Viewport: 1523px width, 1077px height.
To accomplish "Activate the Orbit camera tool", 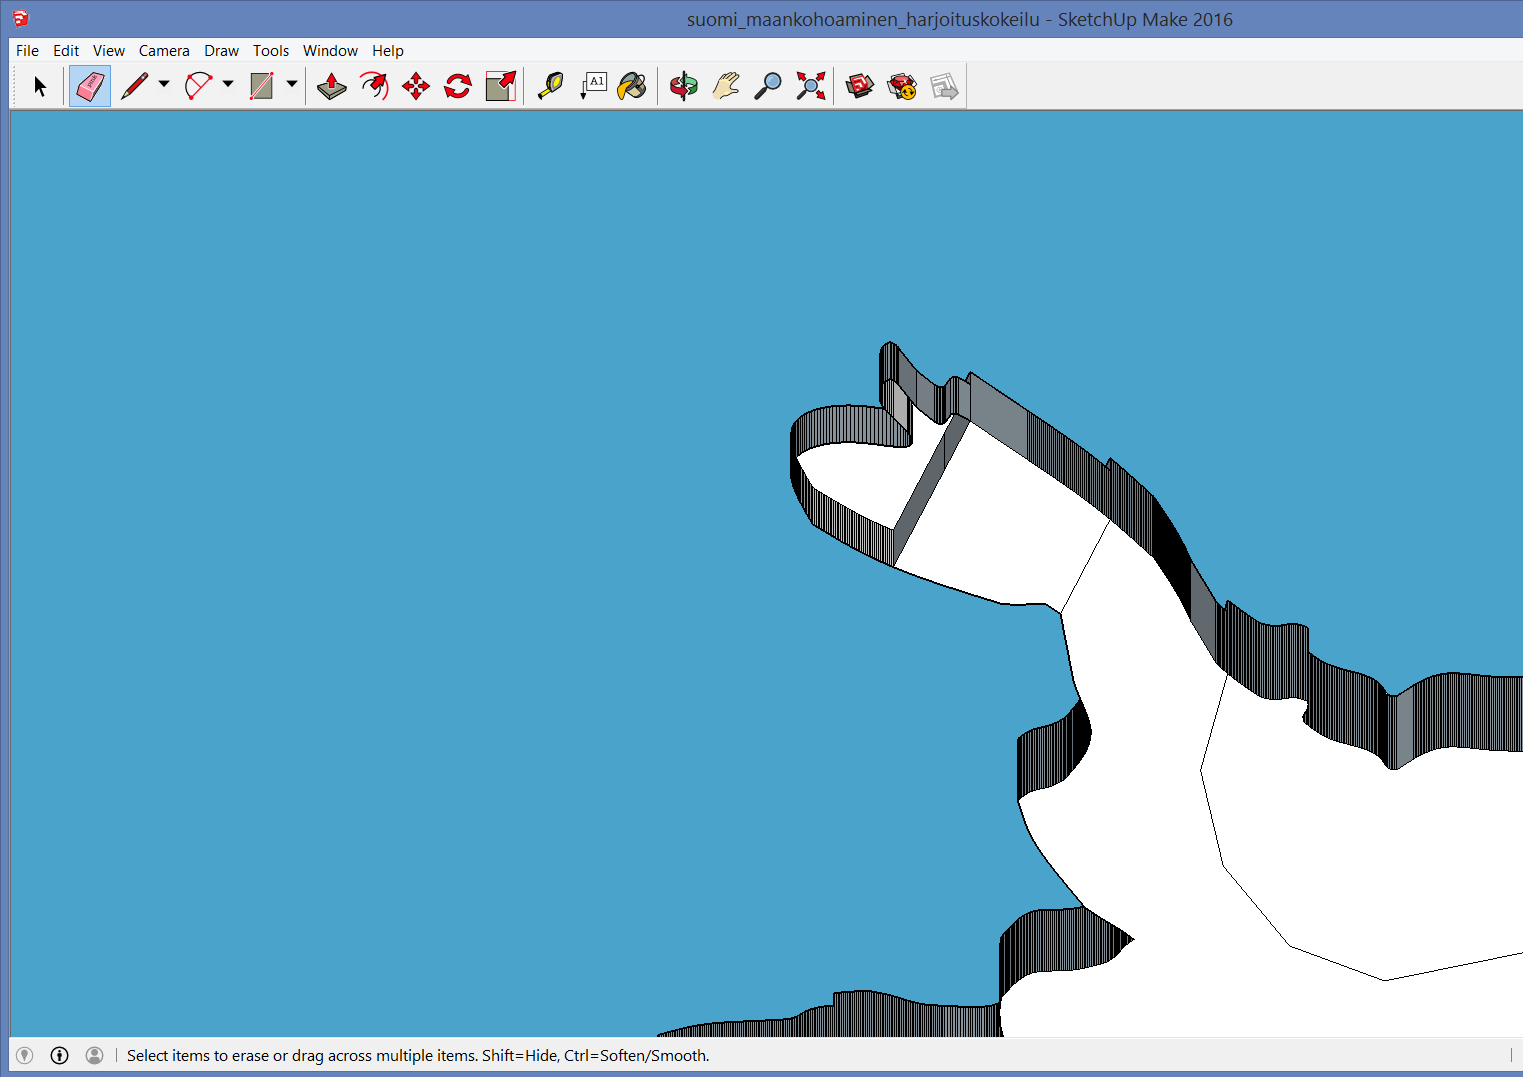I will tap(684, 87).
